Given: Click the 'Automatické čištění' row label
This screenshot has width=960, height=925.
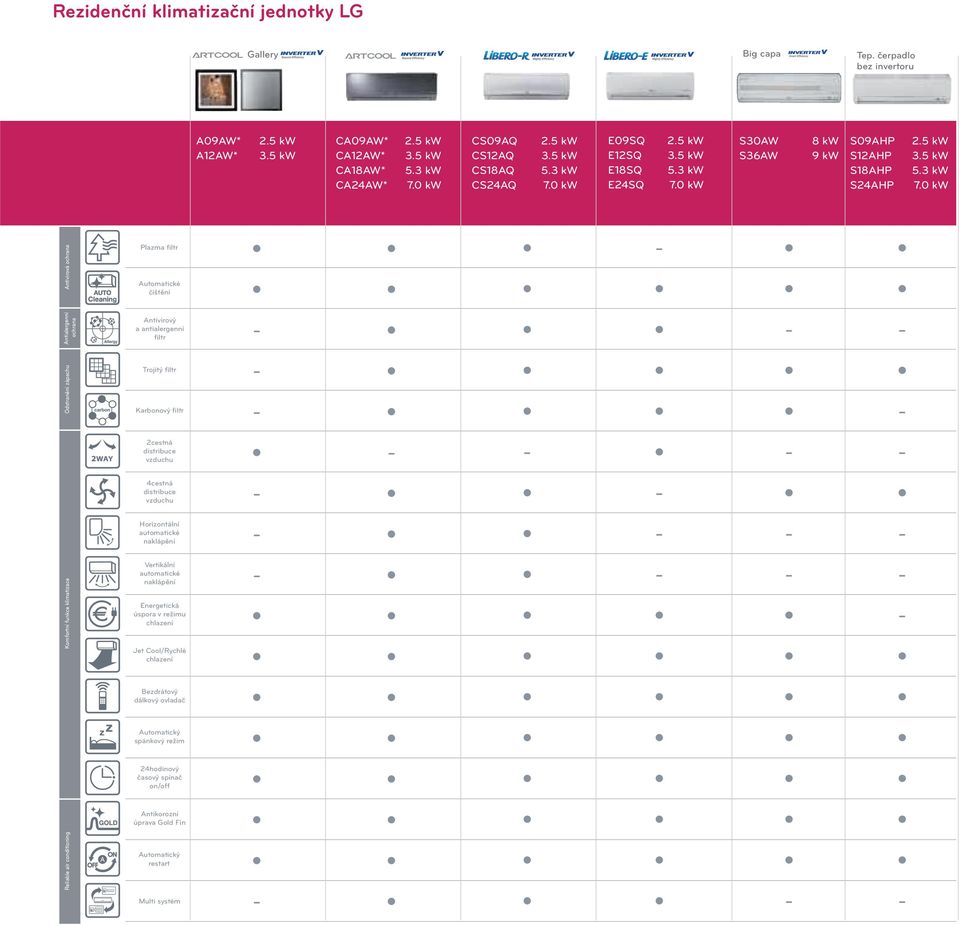Looking at the screenshot, I should point(159,288).
